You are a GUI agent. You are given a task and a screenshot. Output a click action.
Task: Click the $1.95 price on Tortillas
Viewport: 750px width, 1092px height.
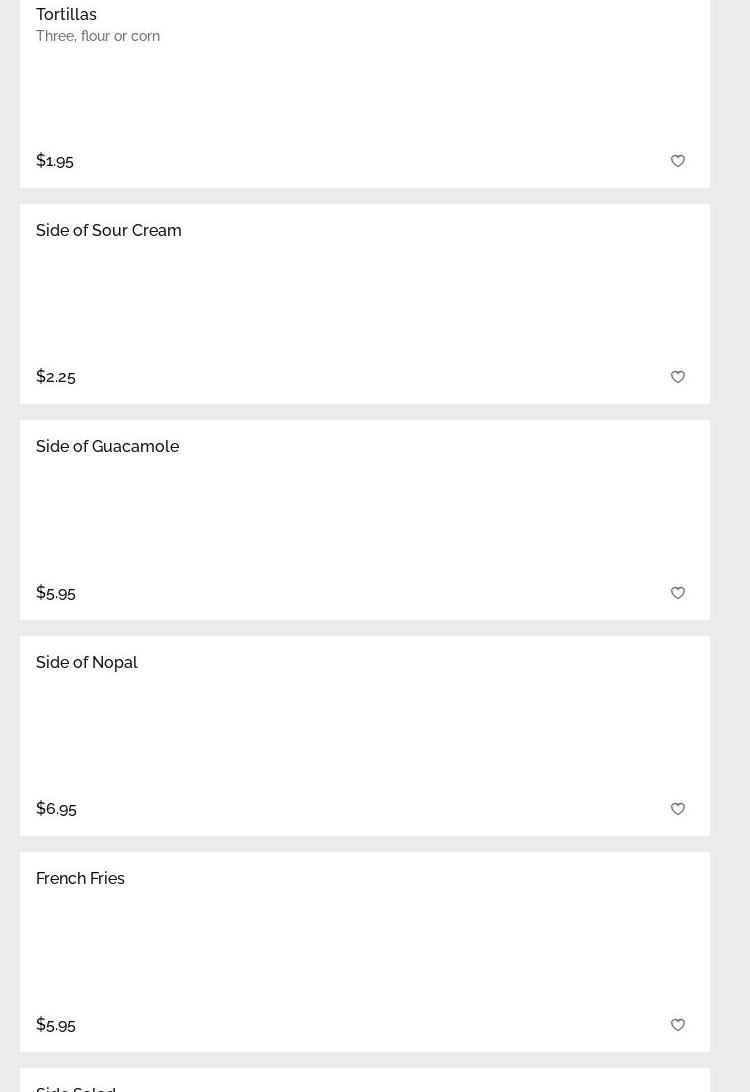(x=55, y=160)
